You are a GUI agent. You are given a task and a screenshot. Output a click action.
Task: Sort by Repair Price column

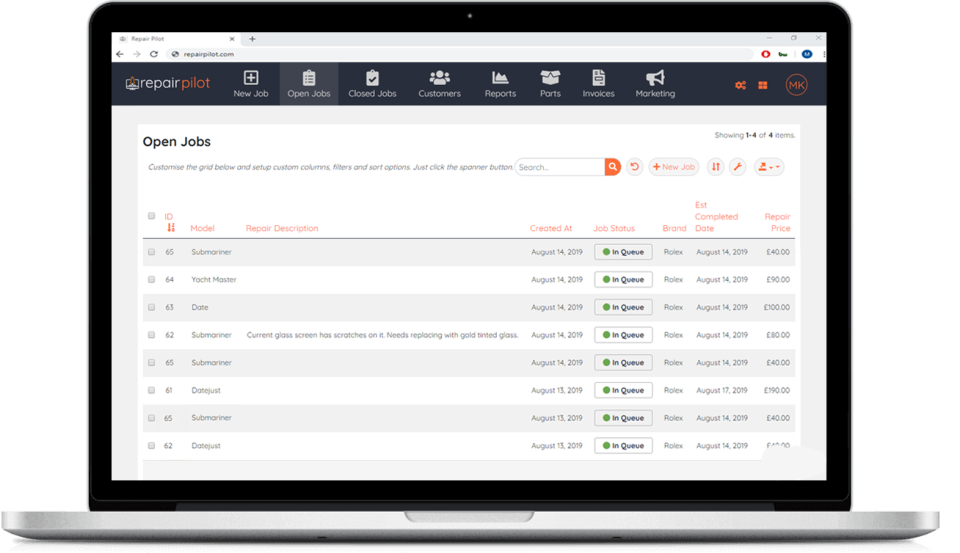[x=777, y=222]
